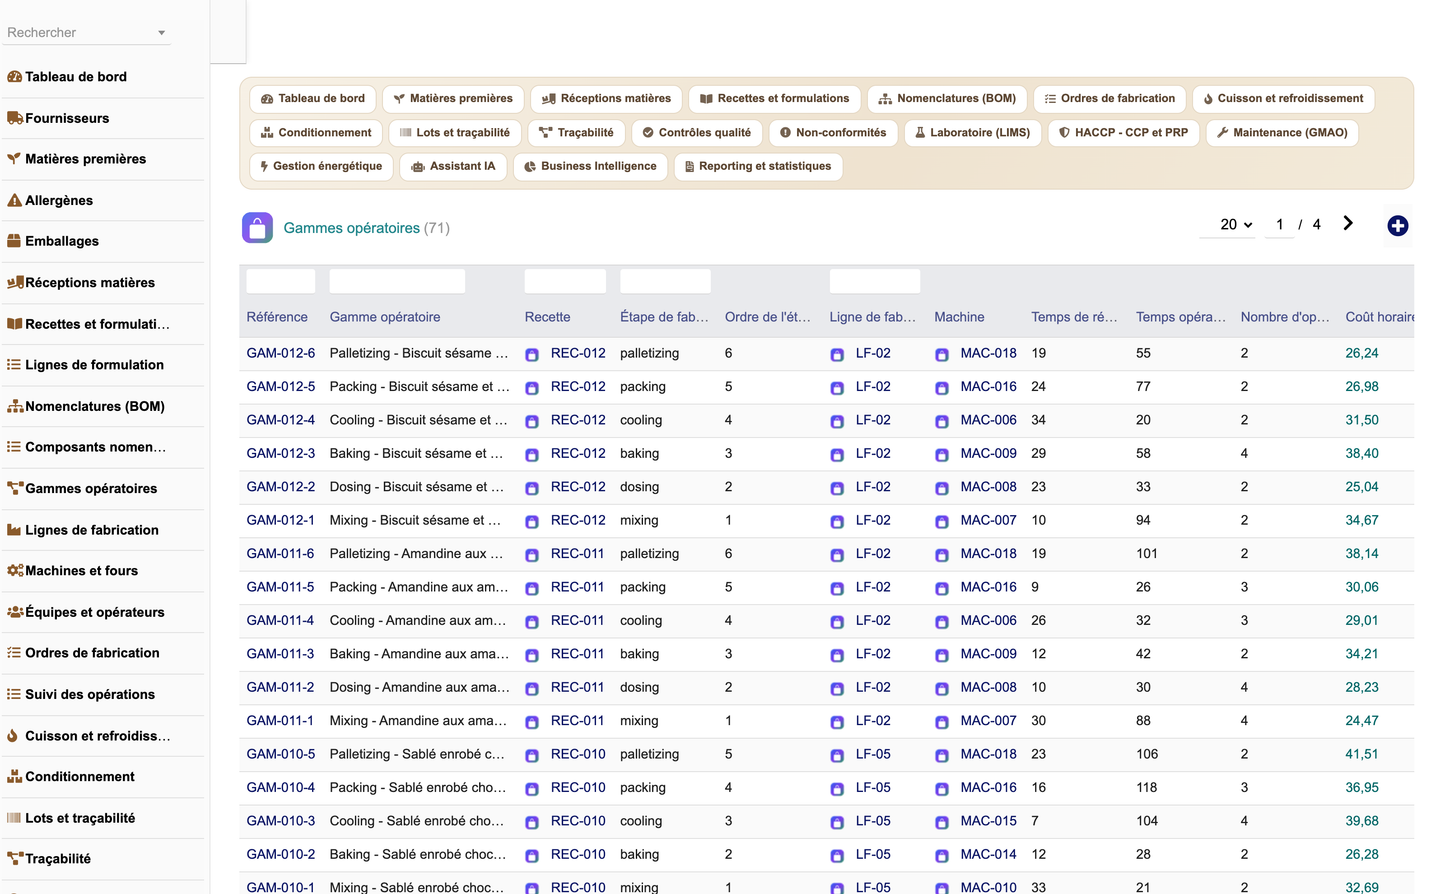Open the GAM-012-6 reference link

[281, 354]
